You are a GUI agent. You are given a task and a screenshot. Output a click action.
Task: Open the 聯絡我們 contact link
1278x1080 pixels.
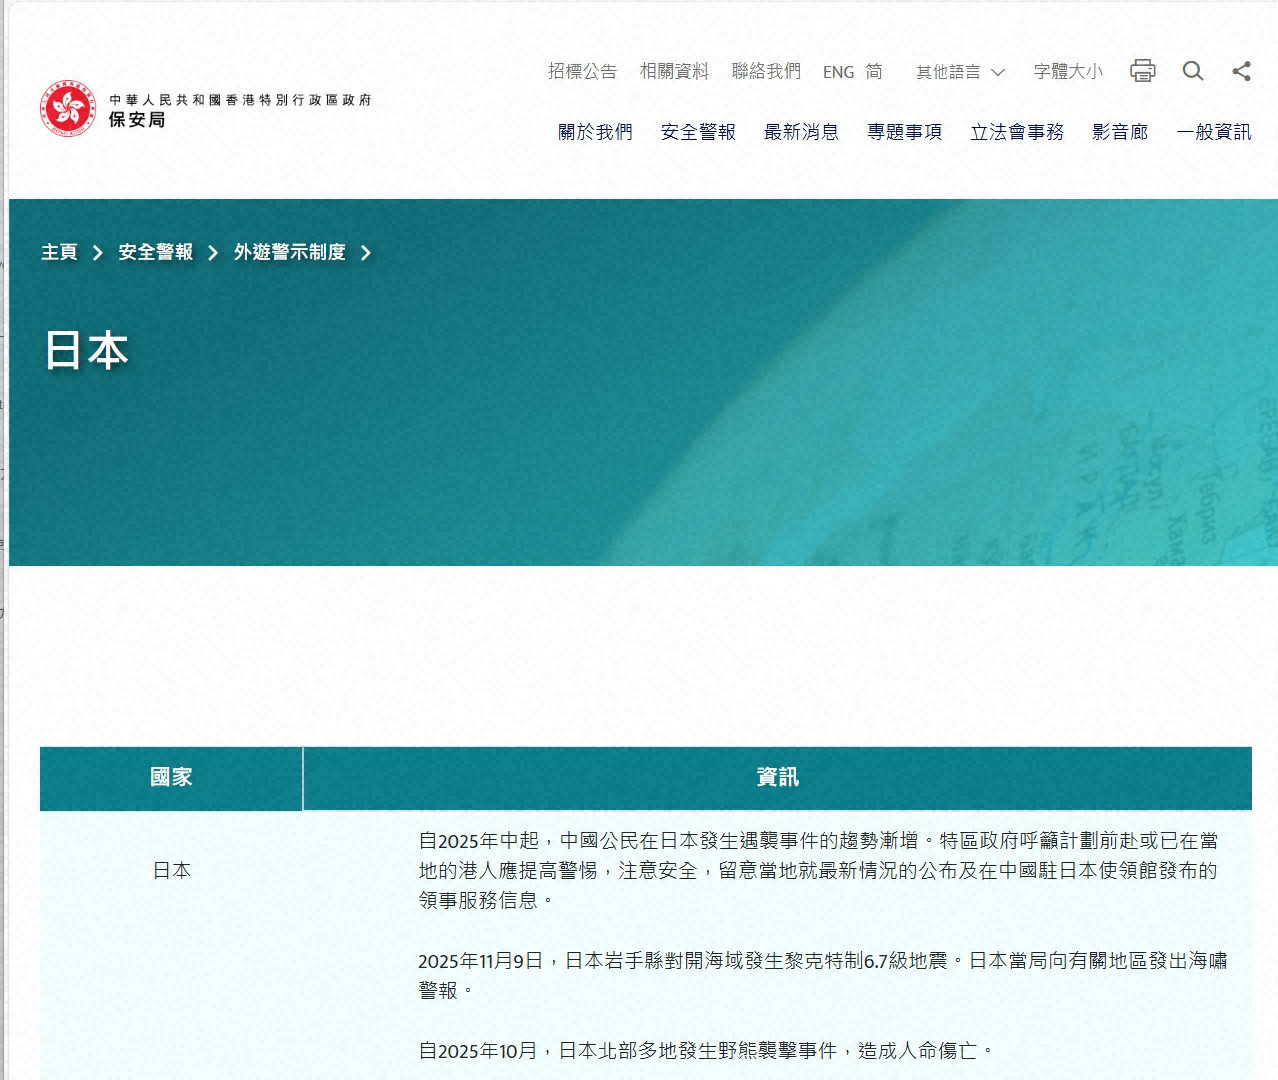pyautogui.click(x=765, y=70)
